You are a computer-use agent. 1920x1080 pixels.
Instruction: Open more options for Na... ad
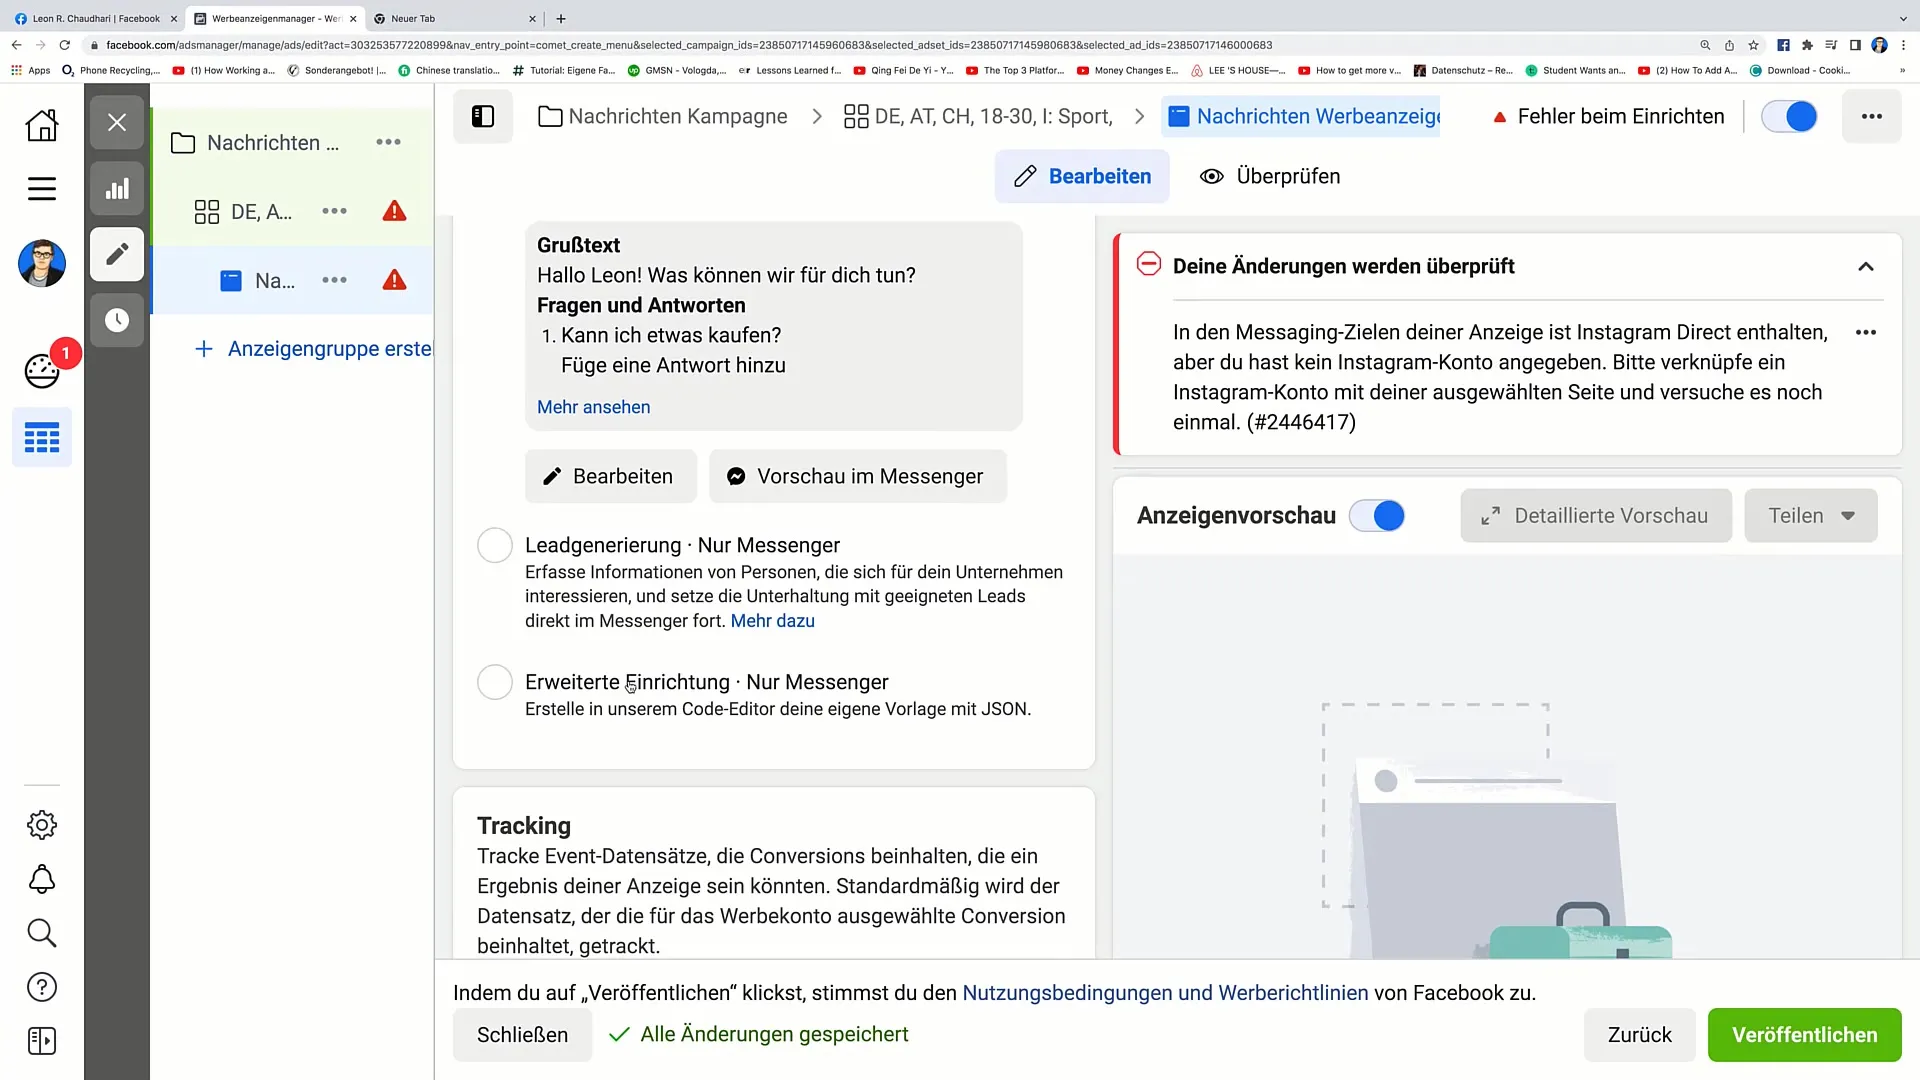coord(334,280)
